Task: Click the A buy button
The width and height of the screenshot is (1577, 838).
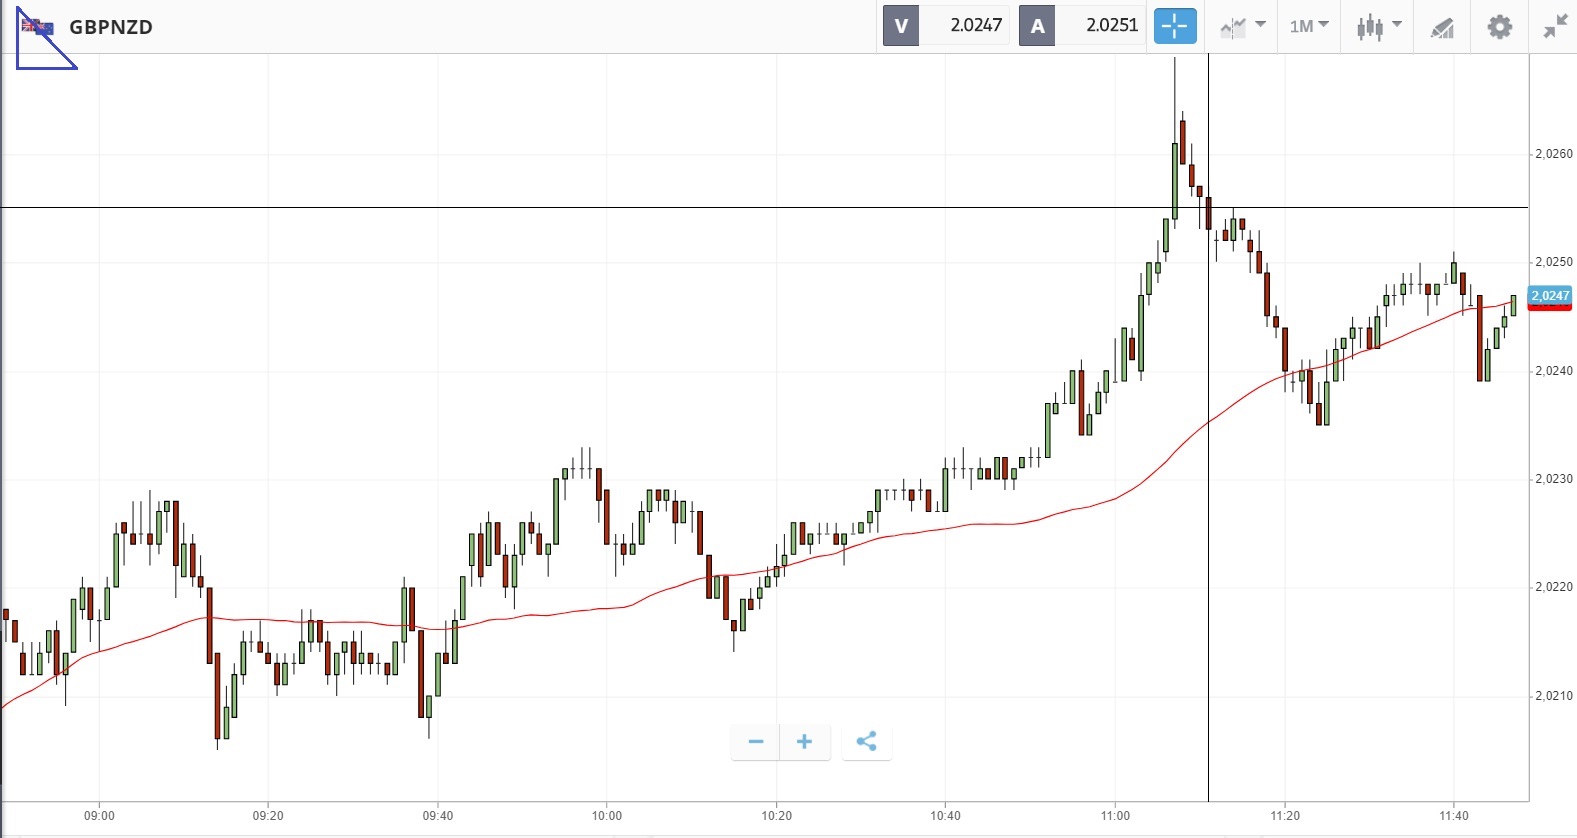Action: [1037, 26]
